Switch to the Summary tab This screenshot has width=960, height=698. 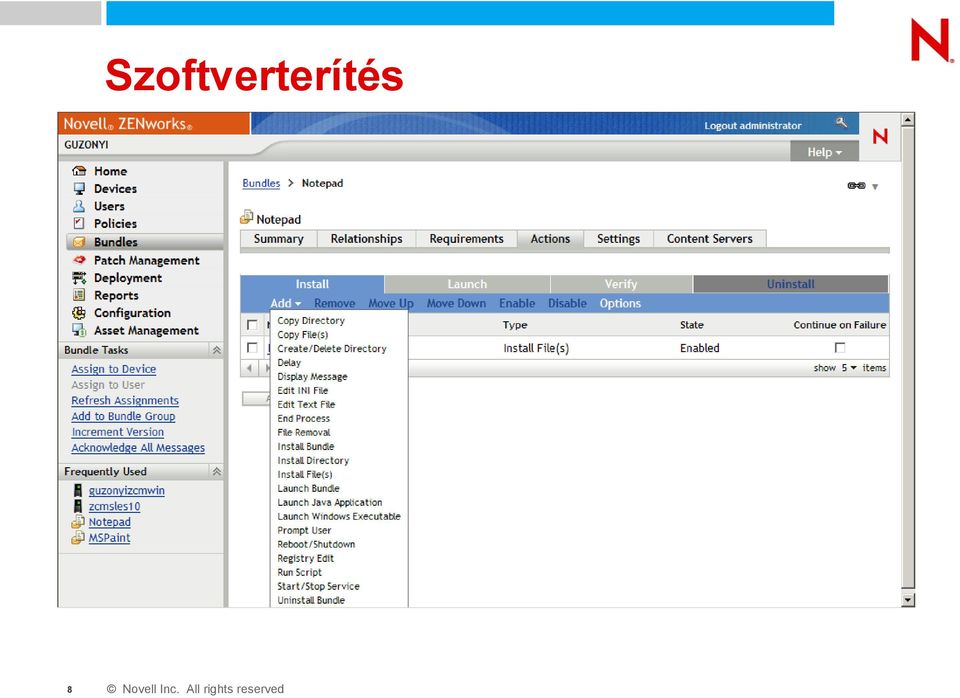[x=279, y=239]
